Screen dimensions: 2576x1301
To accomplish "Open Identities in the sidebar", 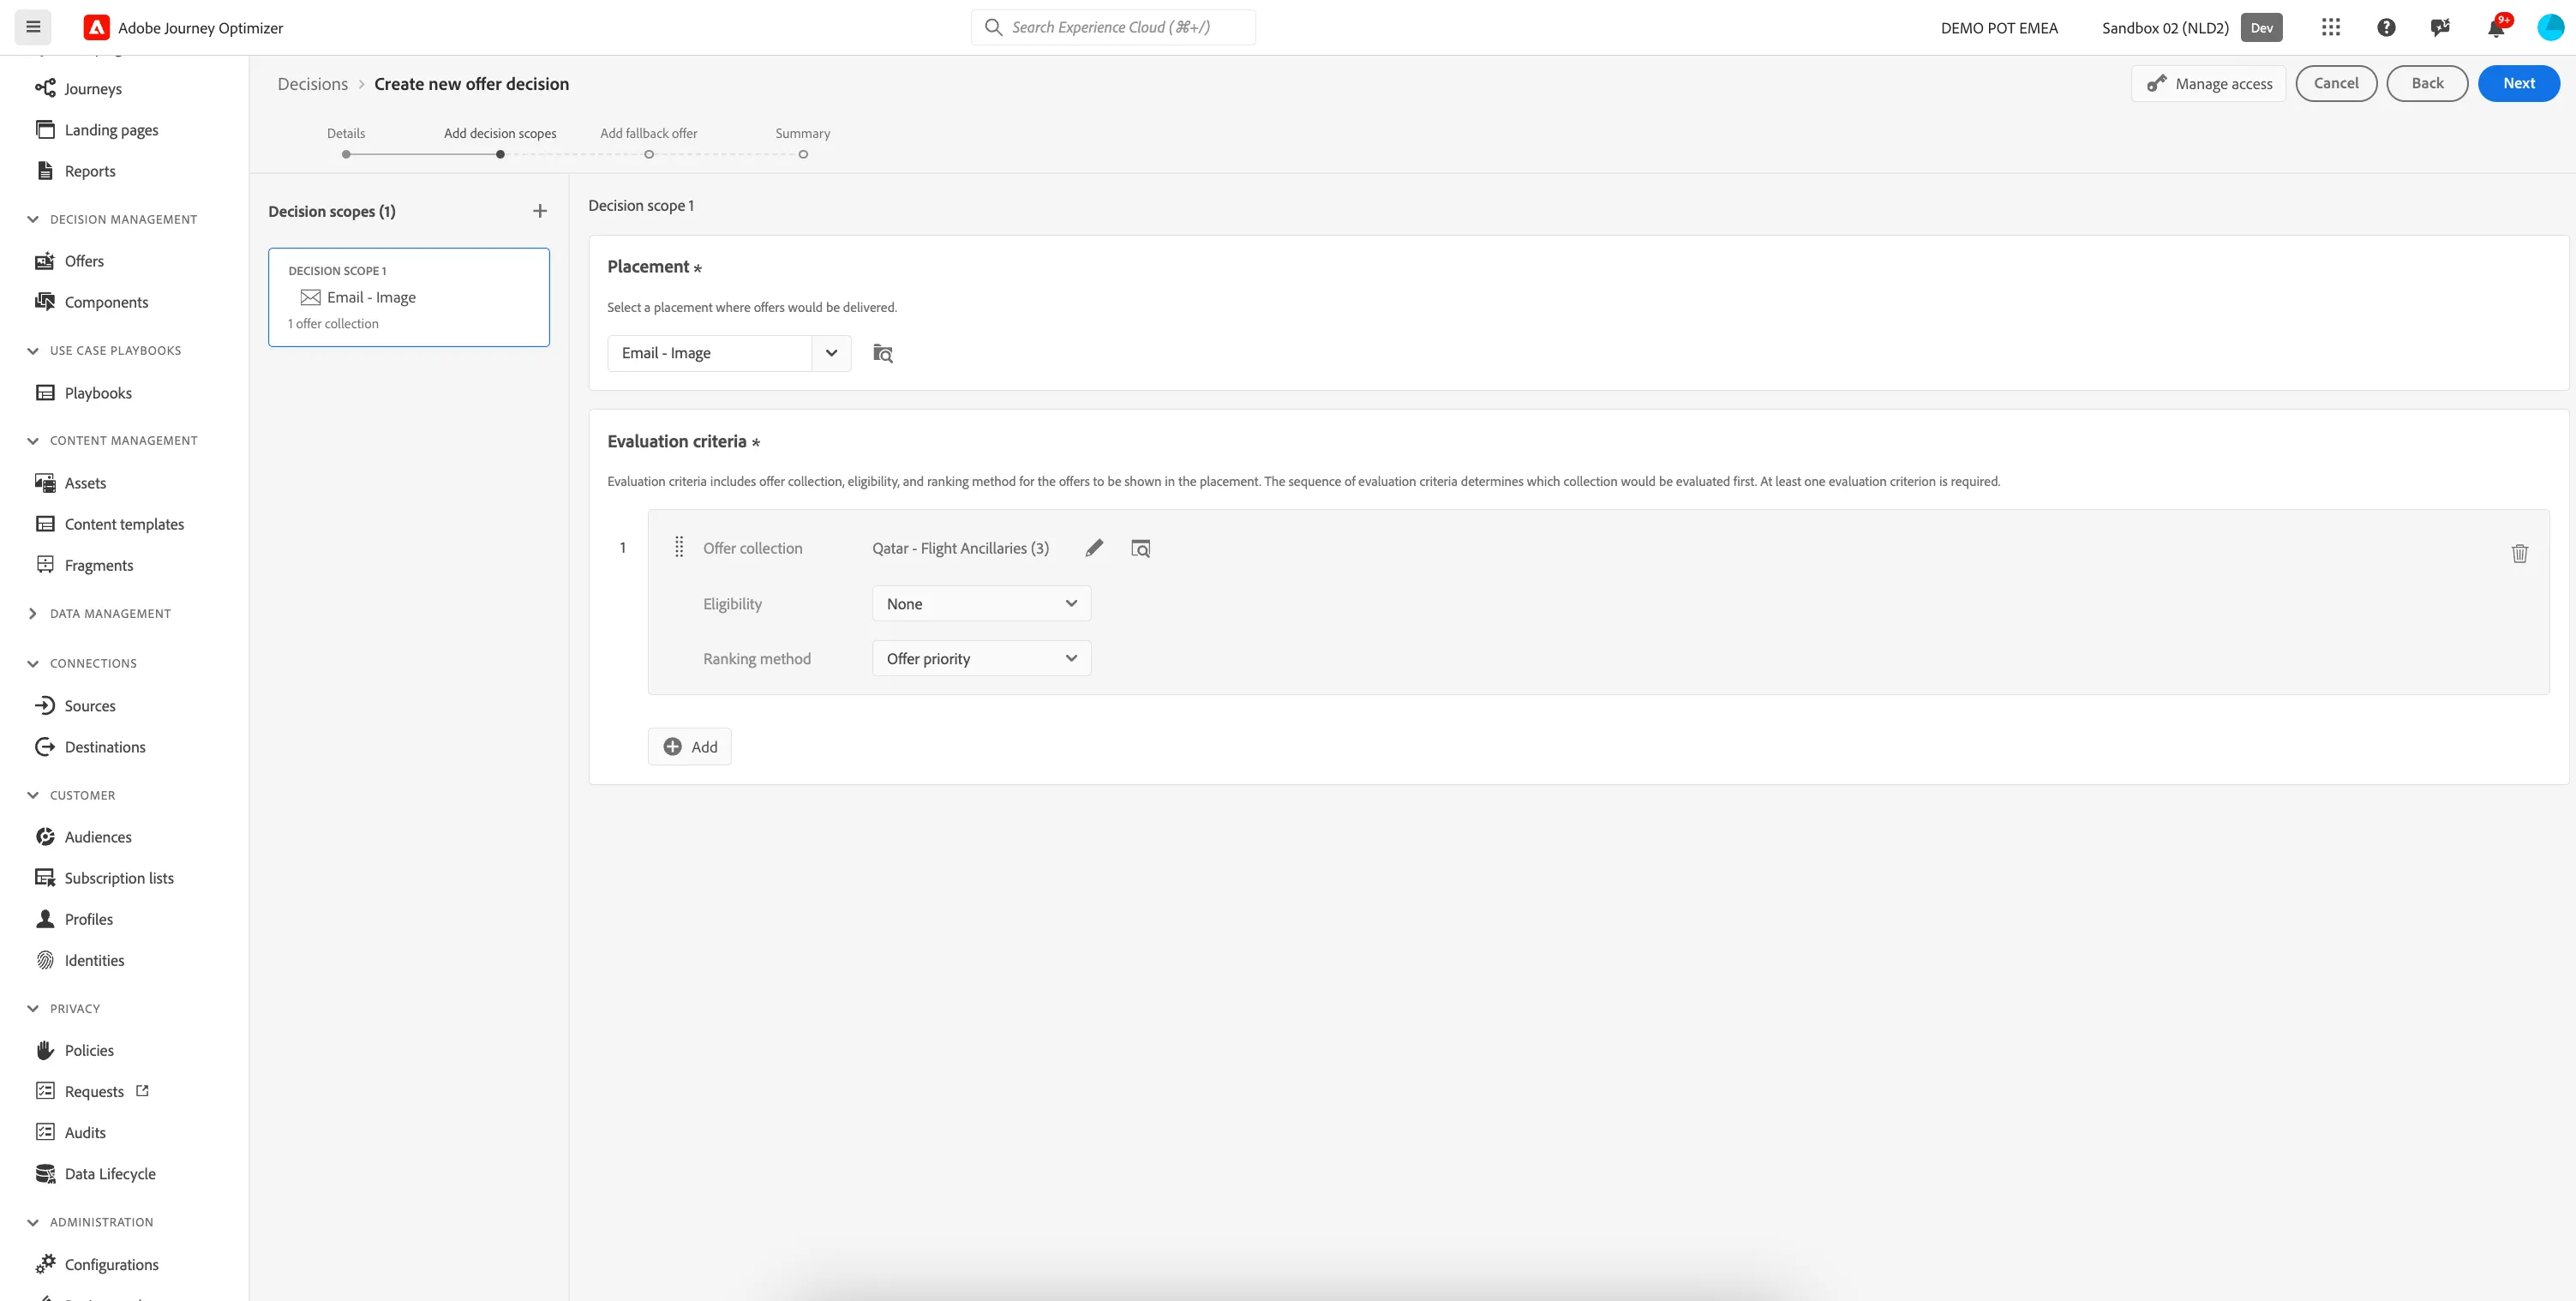I will point(94,960).
